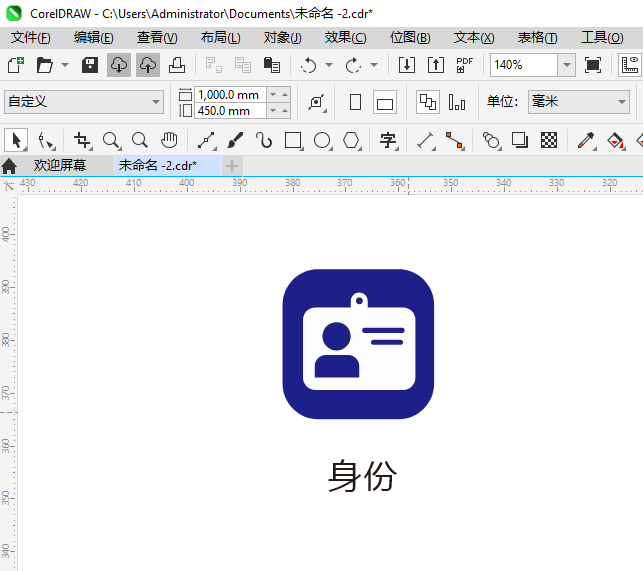Open the Edit menu
643x571 pixels.
coord(93,37)
